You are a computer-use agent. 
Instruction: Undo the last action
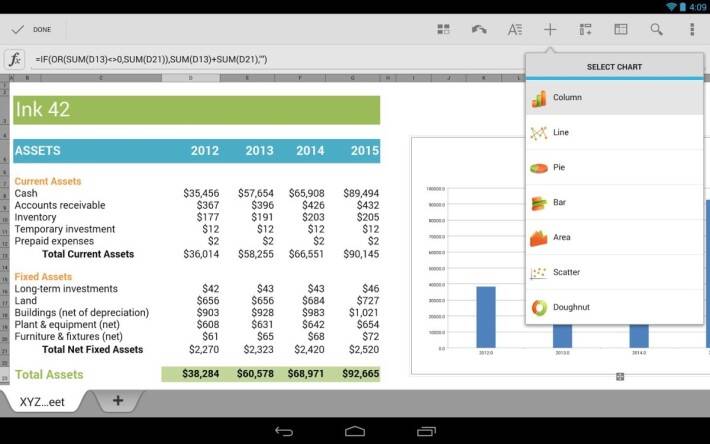click(x=479, y=29)
